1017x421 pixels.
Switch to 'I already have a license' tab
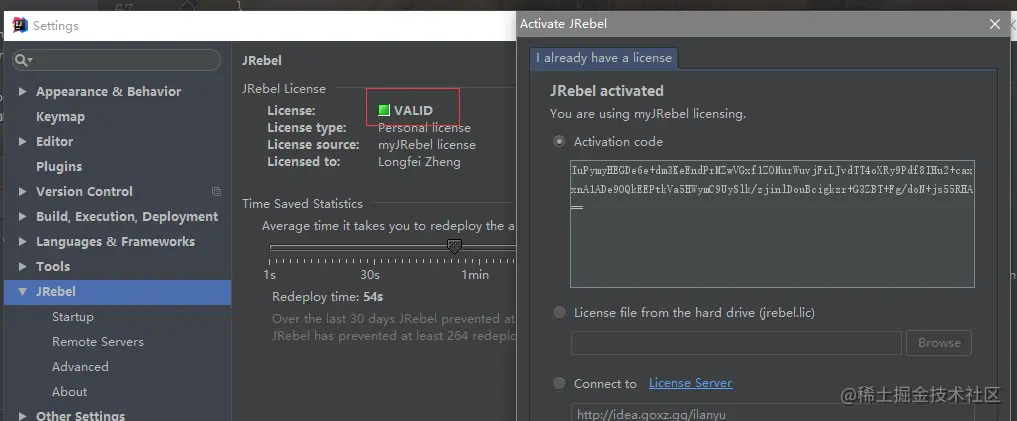[604, 58]
